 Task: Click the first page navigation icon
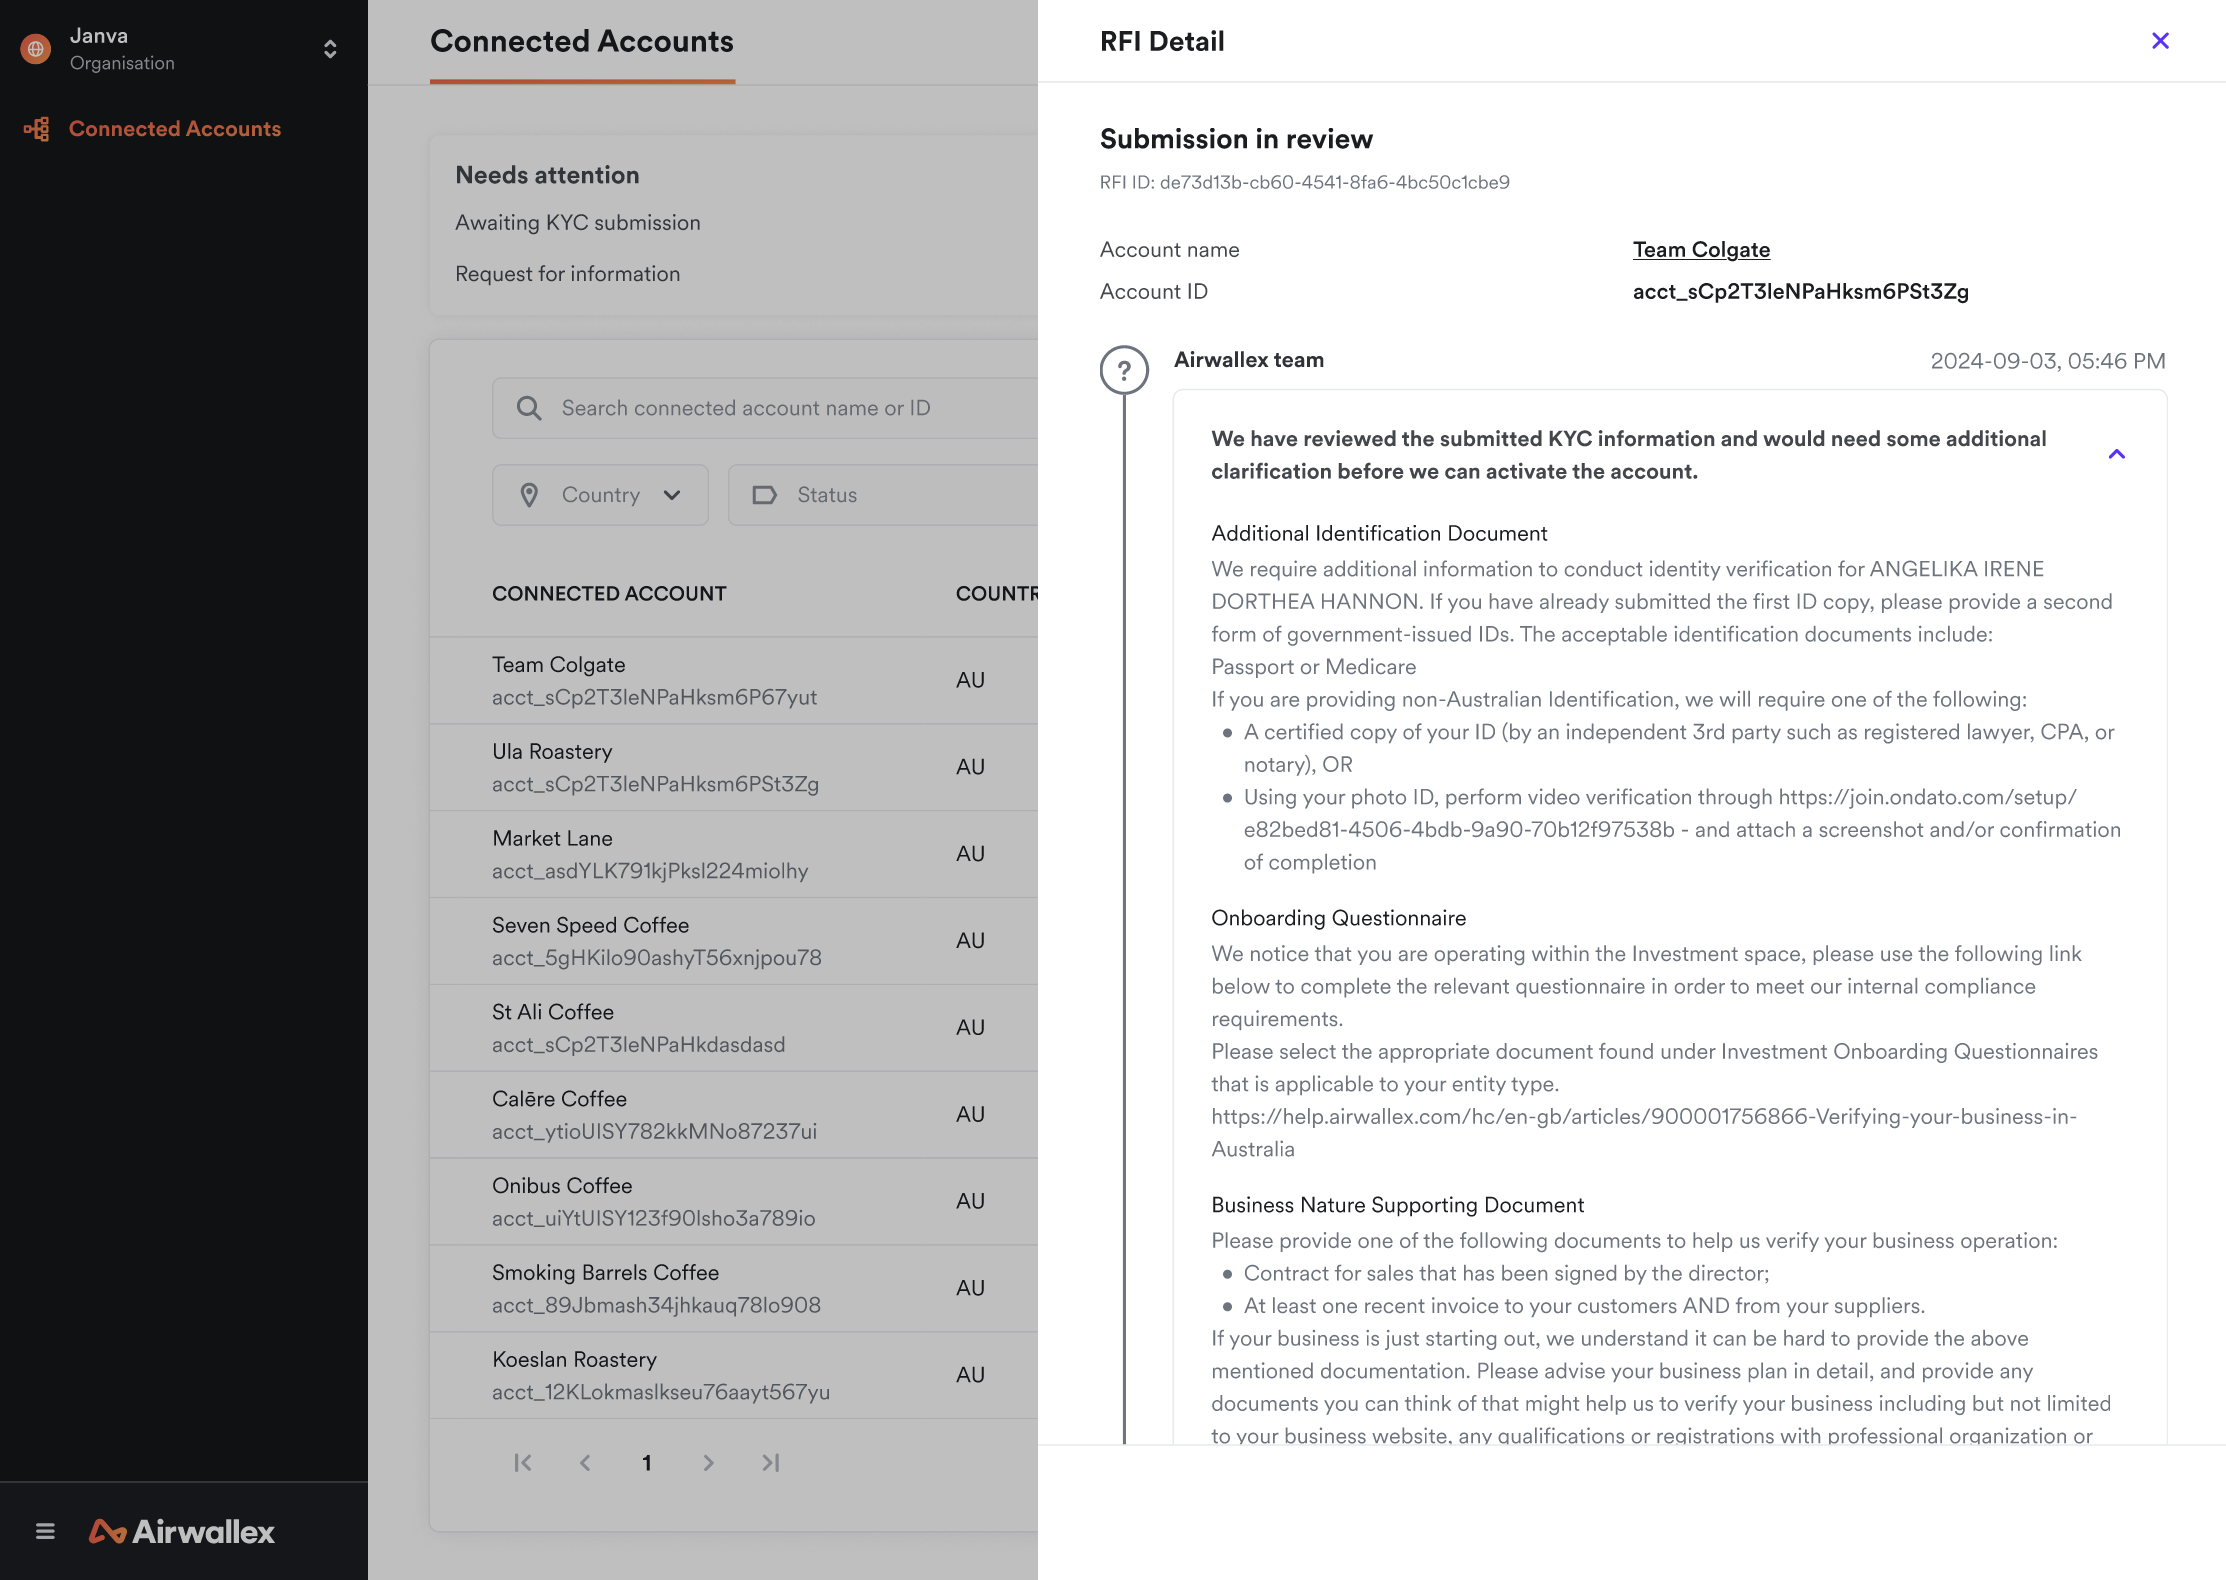tap(525, 1462)
